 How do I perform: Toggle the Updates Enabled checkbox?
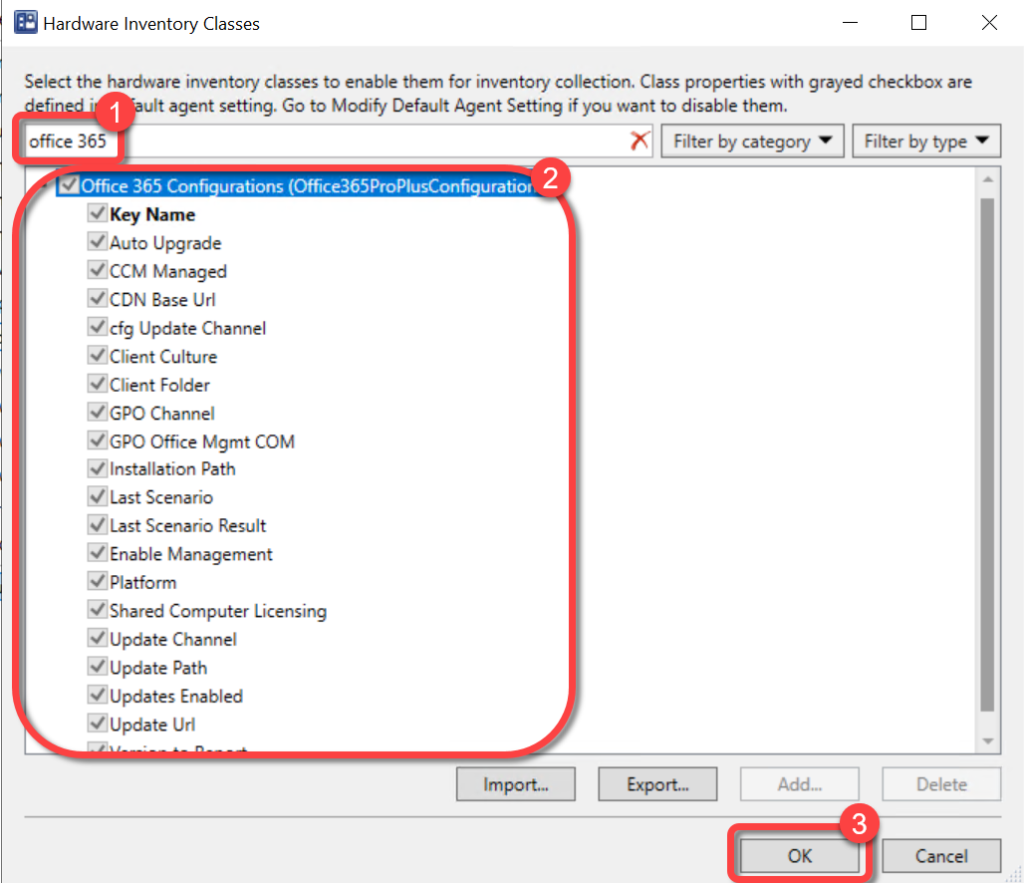tap(98, 696)
